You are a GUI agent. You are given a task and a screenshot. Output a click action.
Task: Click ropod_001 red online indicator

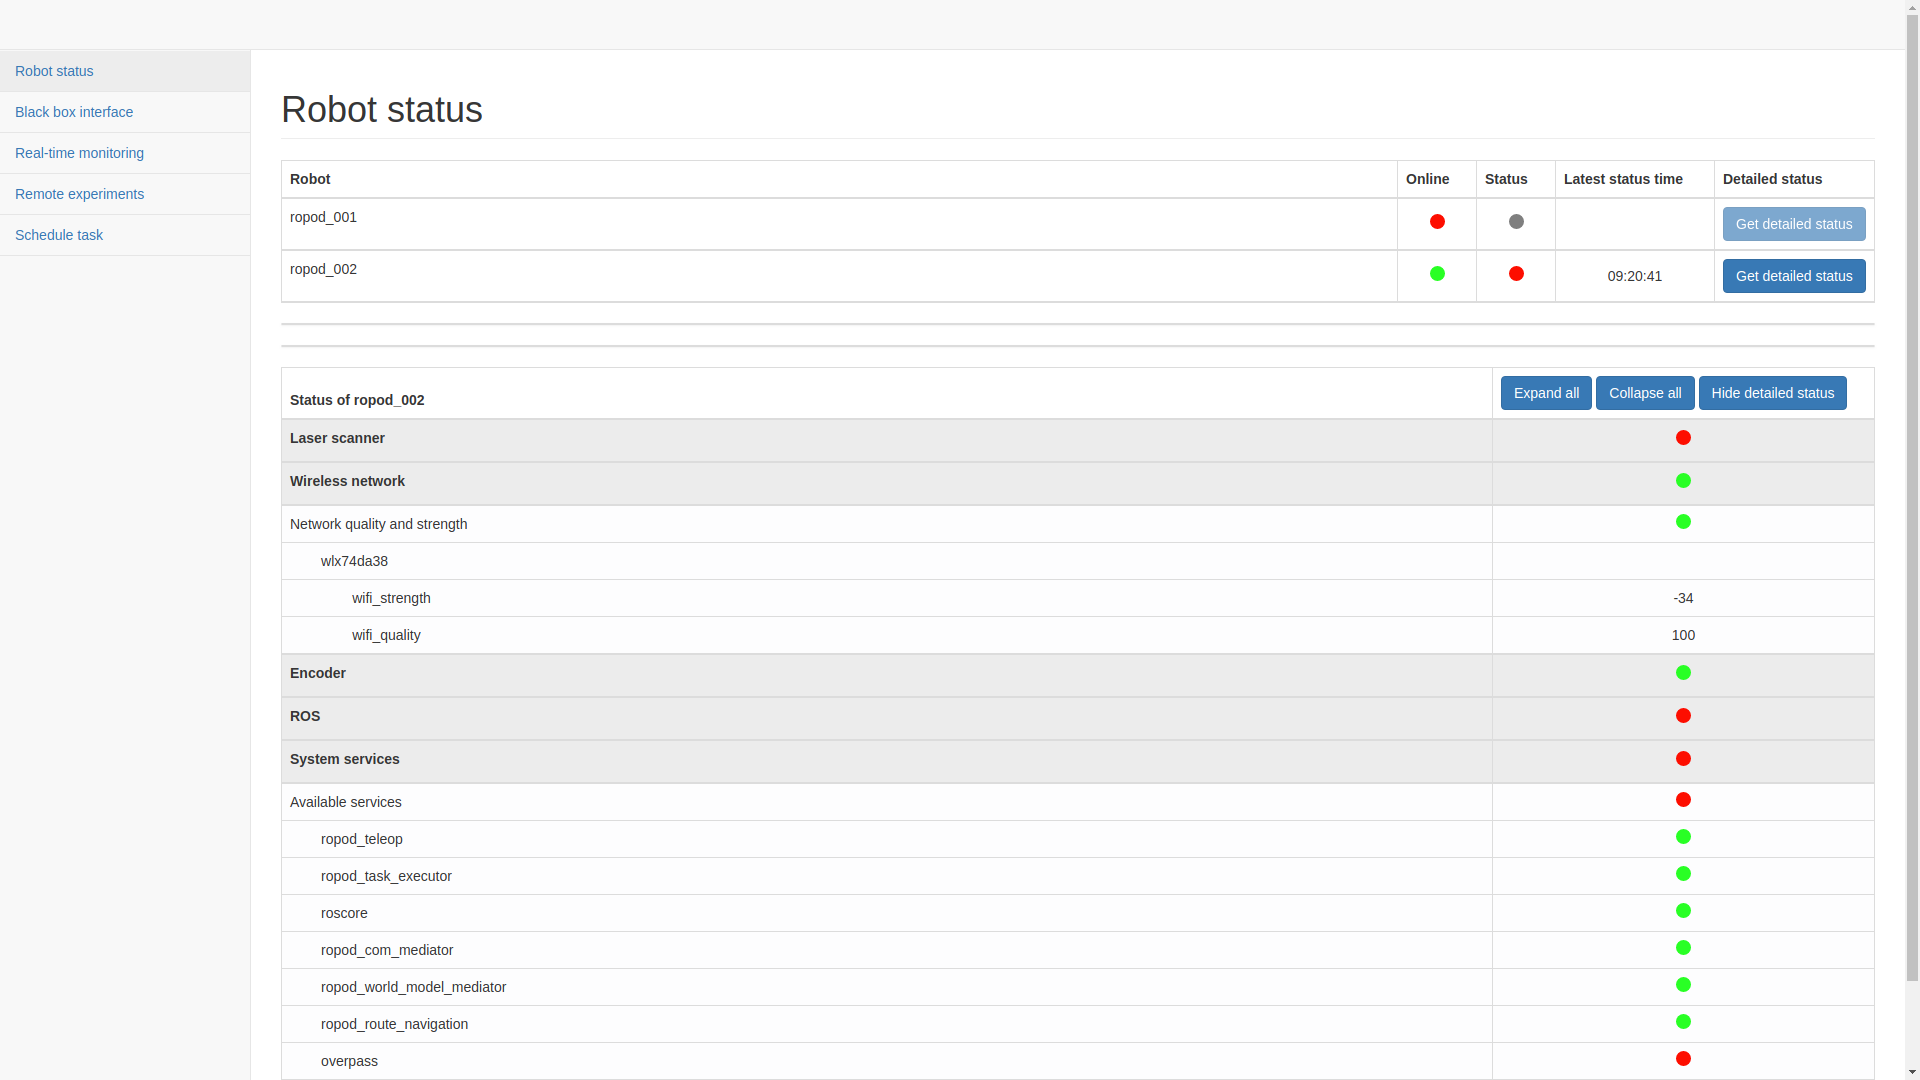click(1437, 222)
